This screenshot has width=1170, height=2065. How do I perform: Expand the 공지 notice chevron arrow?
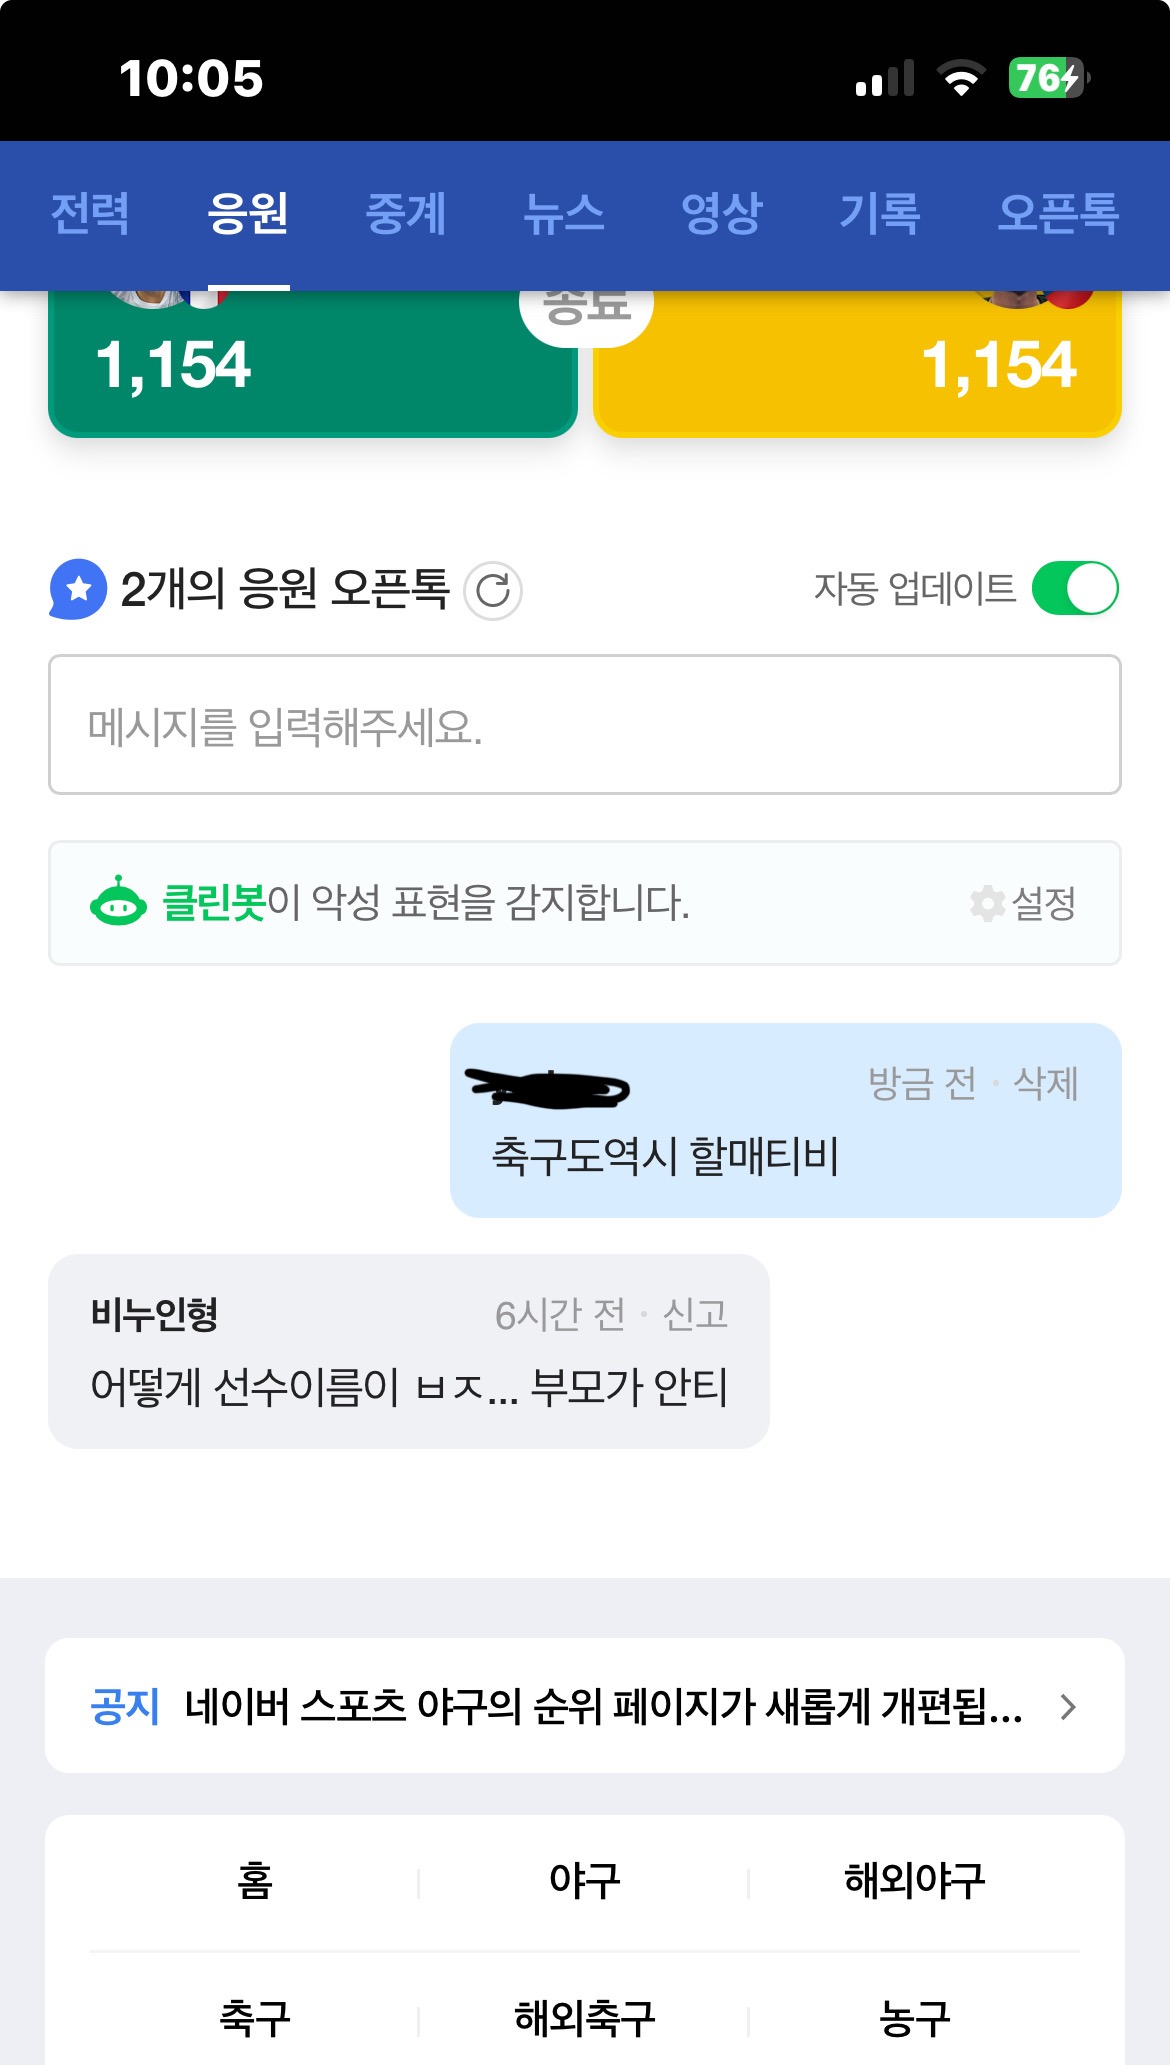[x=1068, y=1707]
